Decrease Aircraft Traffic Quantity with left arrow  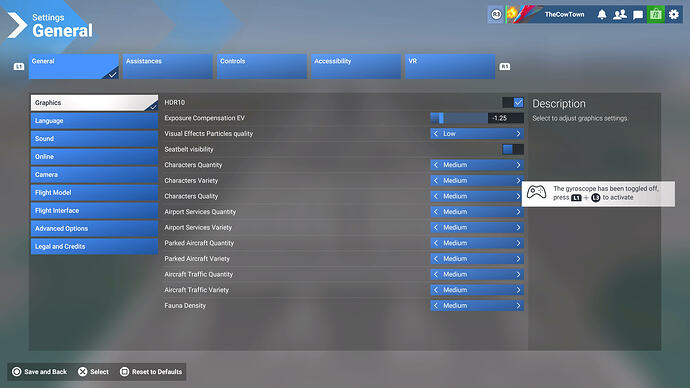pos(436,274)
